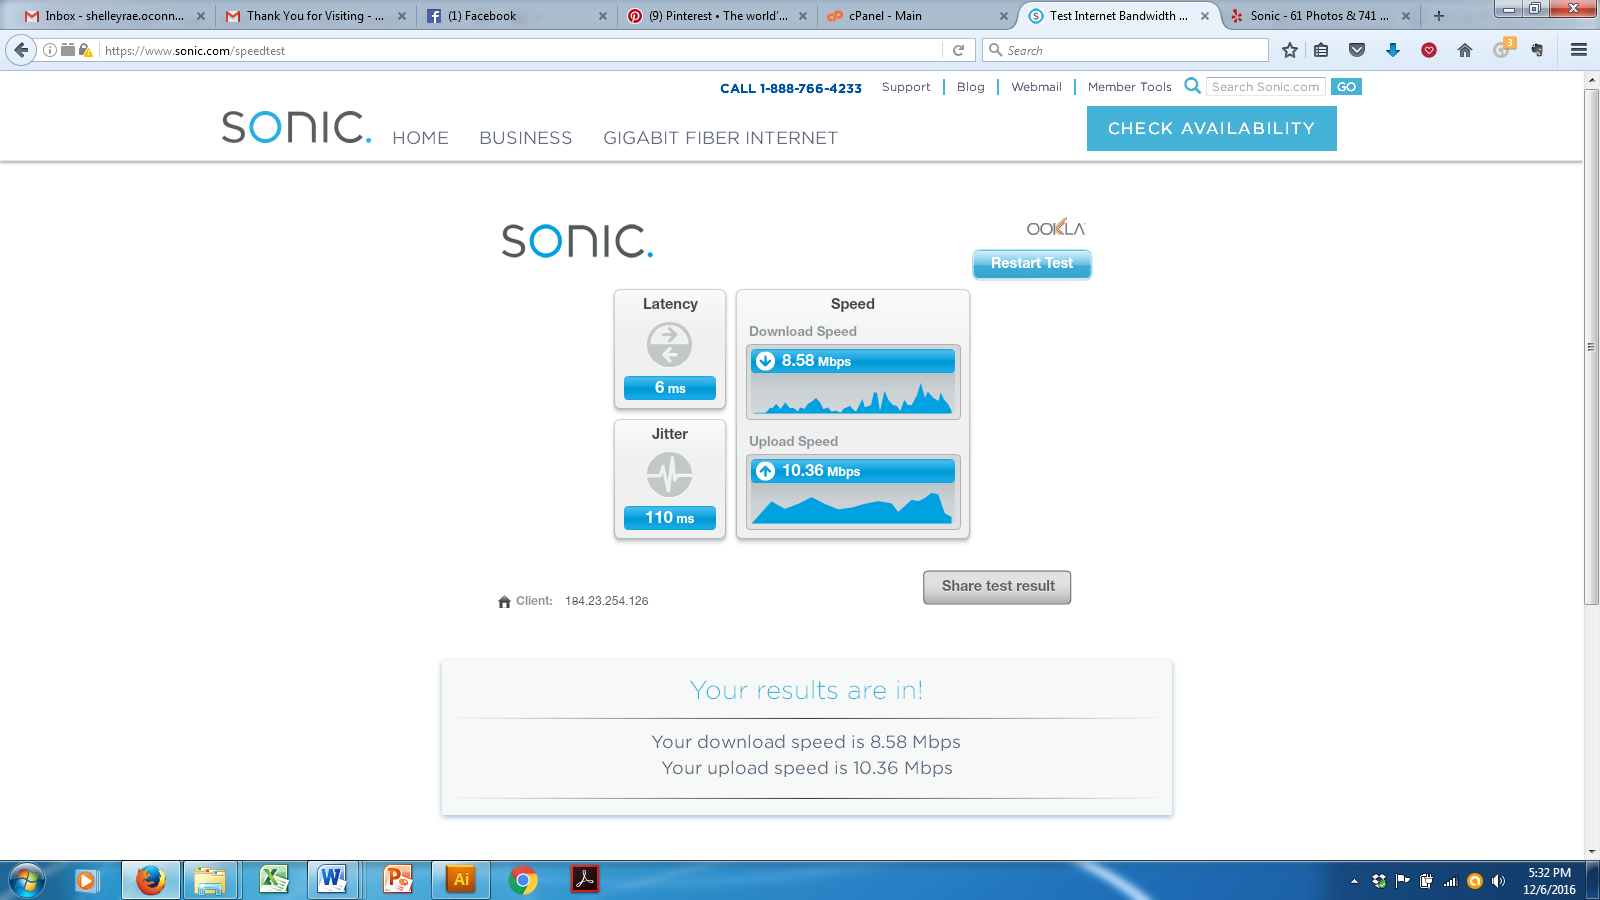Click the Restart Test button
This screenshot has height=900, width=1600.
click(1031, 264)
